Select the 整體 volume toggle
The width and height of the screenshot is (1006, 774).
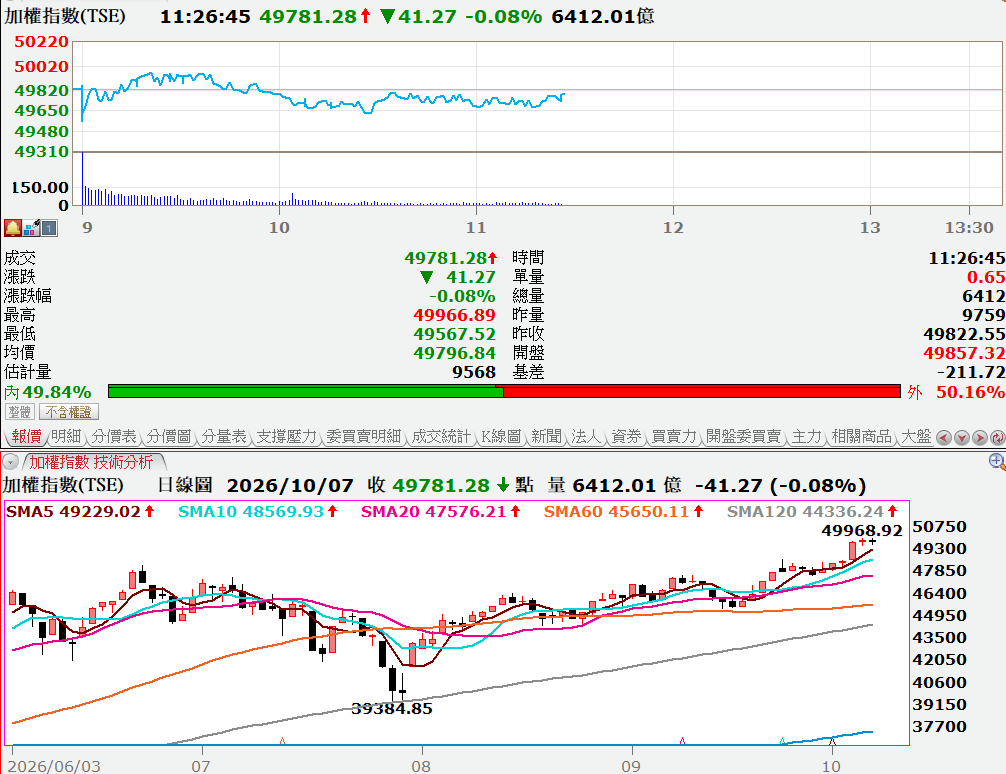(x=19, y=412)
